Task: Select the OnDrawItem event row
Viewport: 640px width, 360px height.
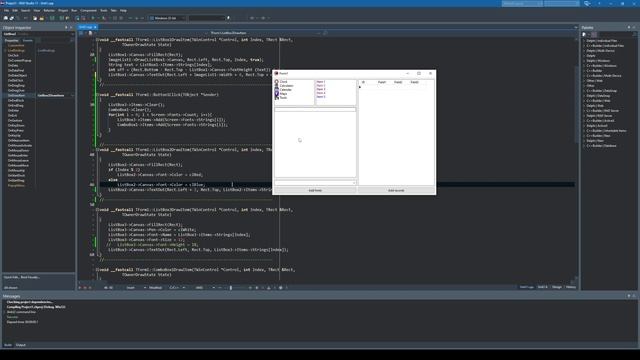Action: [39, 96]
